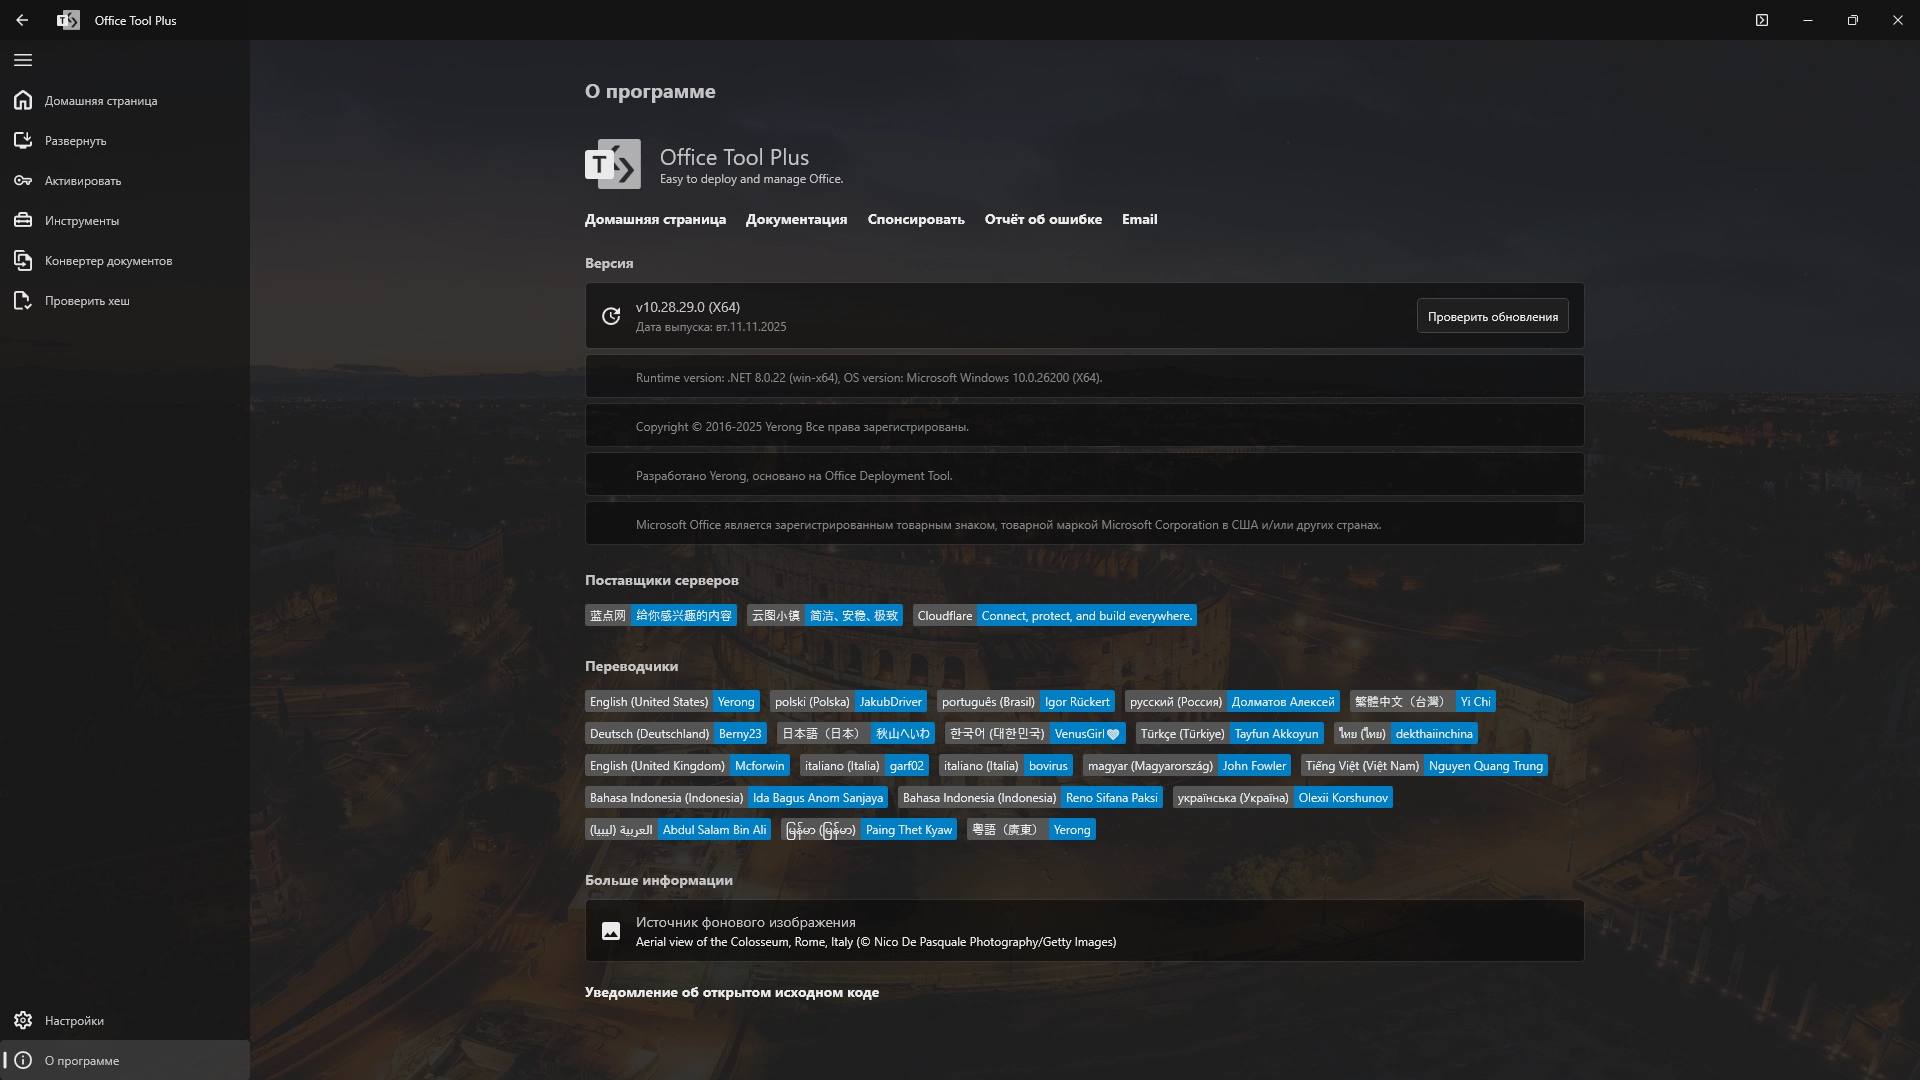Click the command panel icon in the title bar
Image resolution: width=1920 pixels, height=1080 pixels.
1762,20
